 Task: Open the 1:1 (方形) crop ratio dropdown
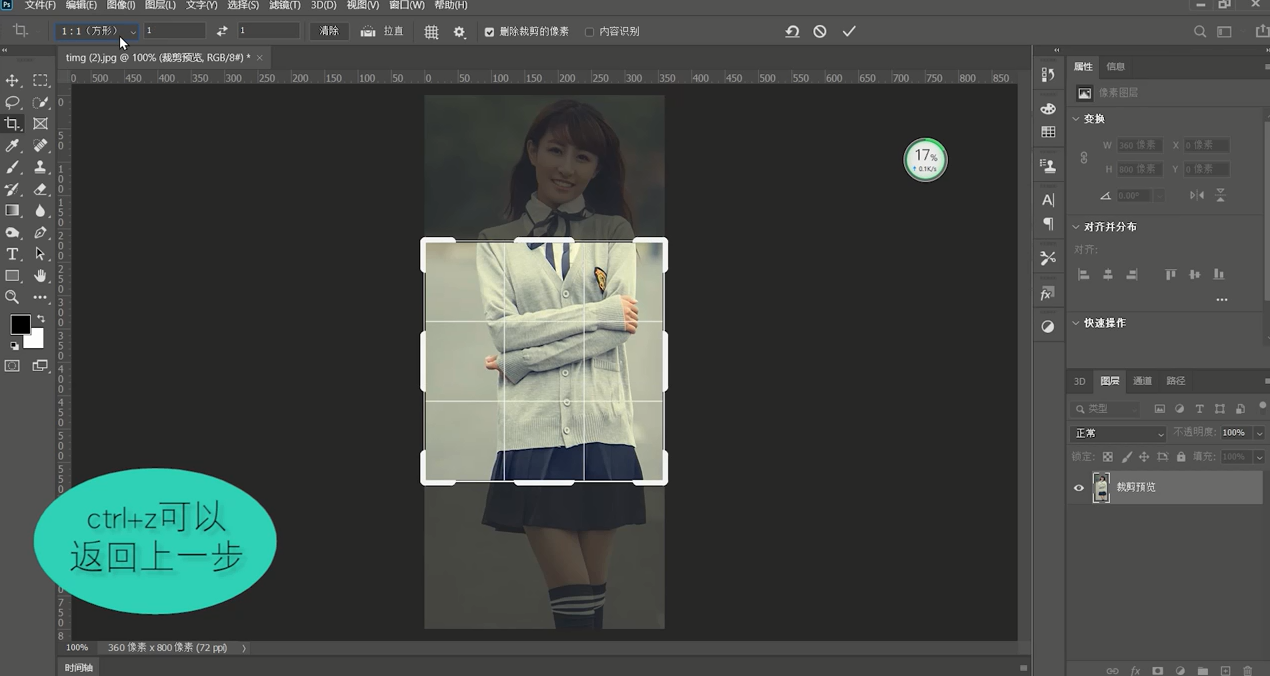96,31
